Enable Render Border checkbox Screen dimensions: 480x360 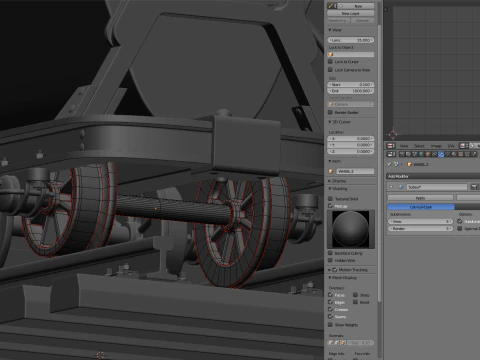[330, 112]
